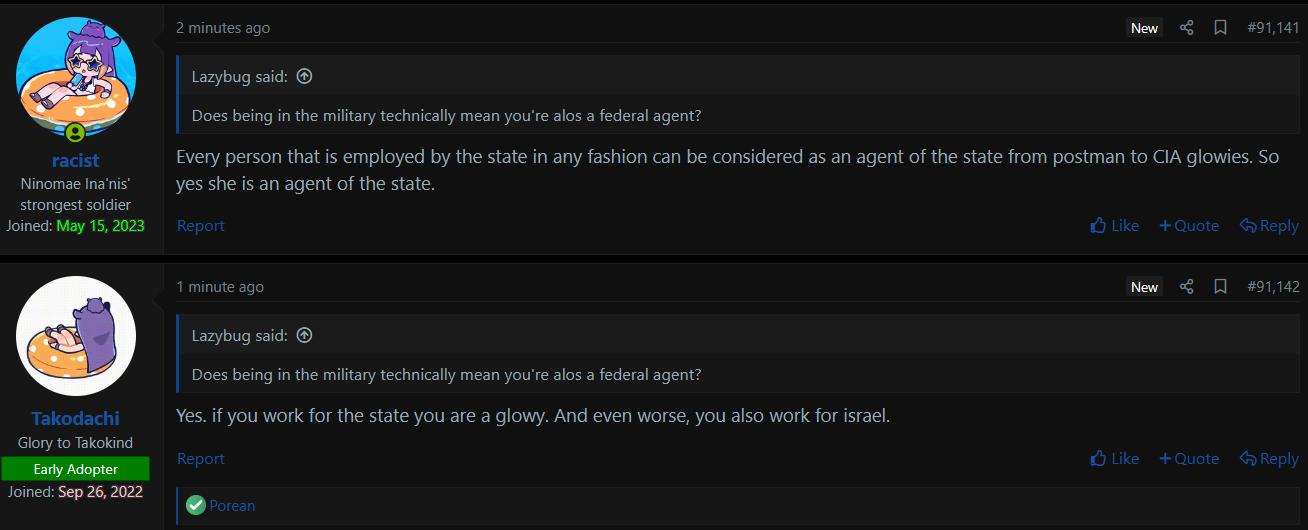Image resolution: width=1308 pixels, height=530 pixels.
Task: View Porean in the reactions bar
Action: pos(232,506)
